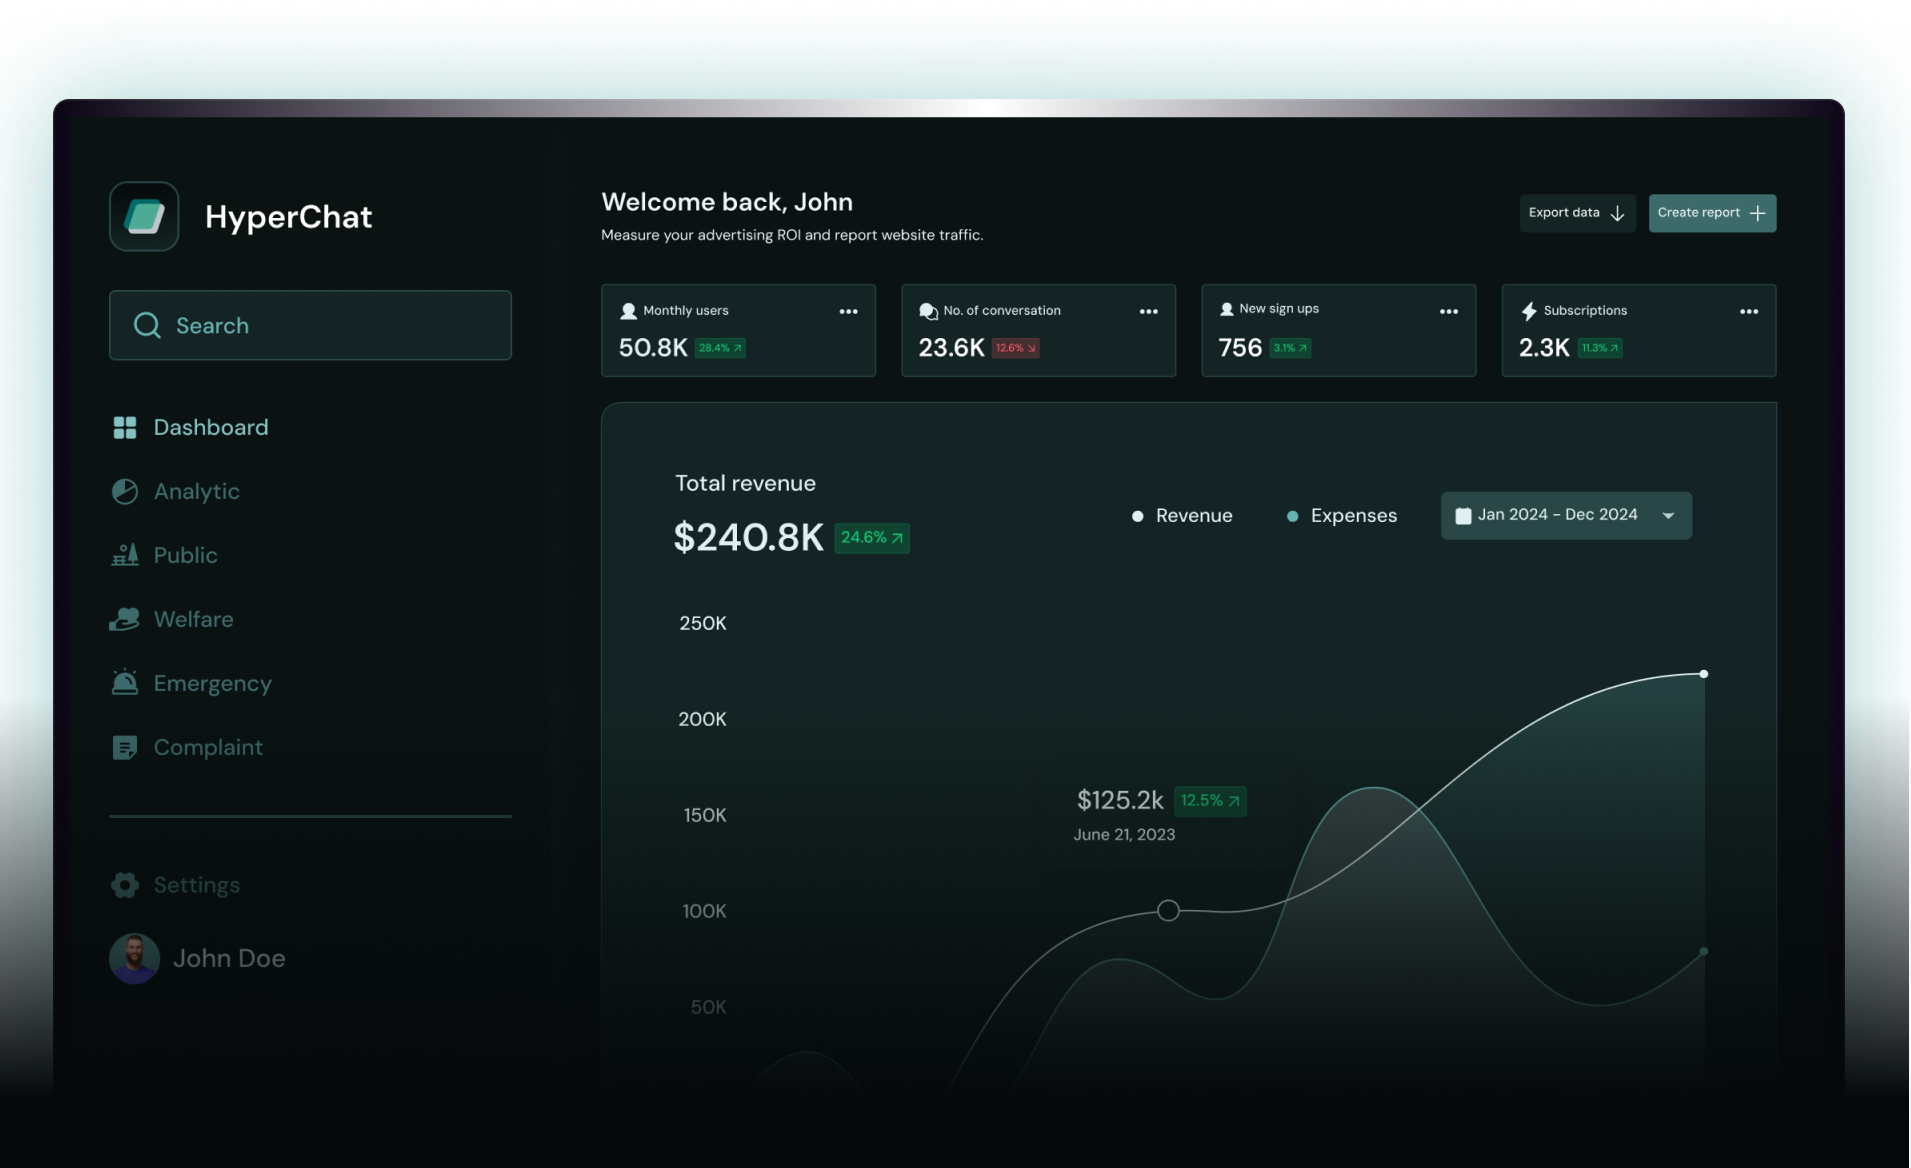Image resolution: width=1911 pixels, height=1168 pixels.
Task: Toggle the Expenses series in chart legend
Action: point(1341,516)
